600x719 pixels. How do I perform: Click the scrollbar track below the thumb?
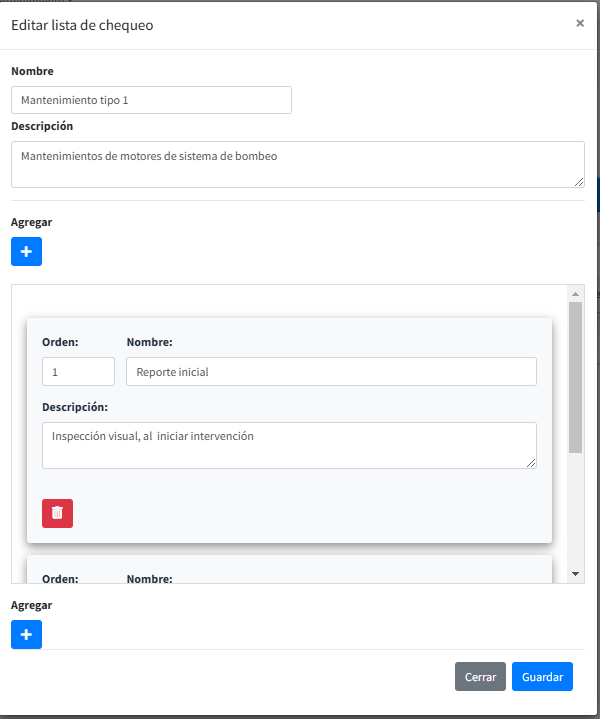click(x=575, y=510)
